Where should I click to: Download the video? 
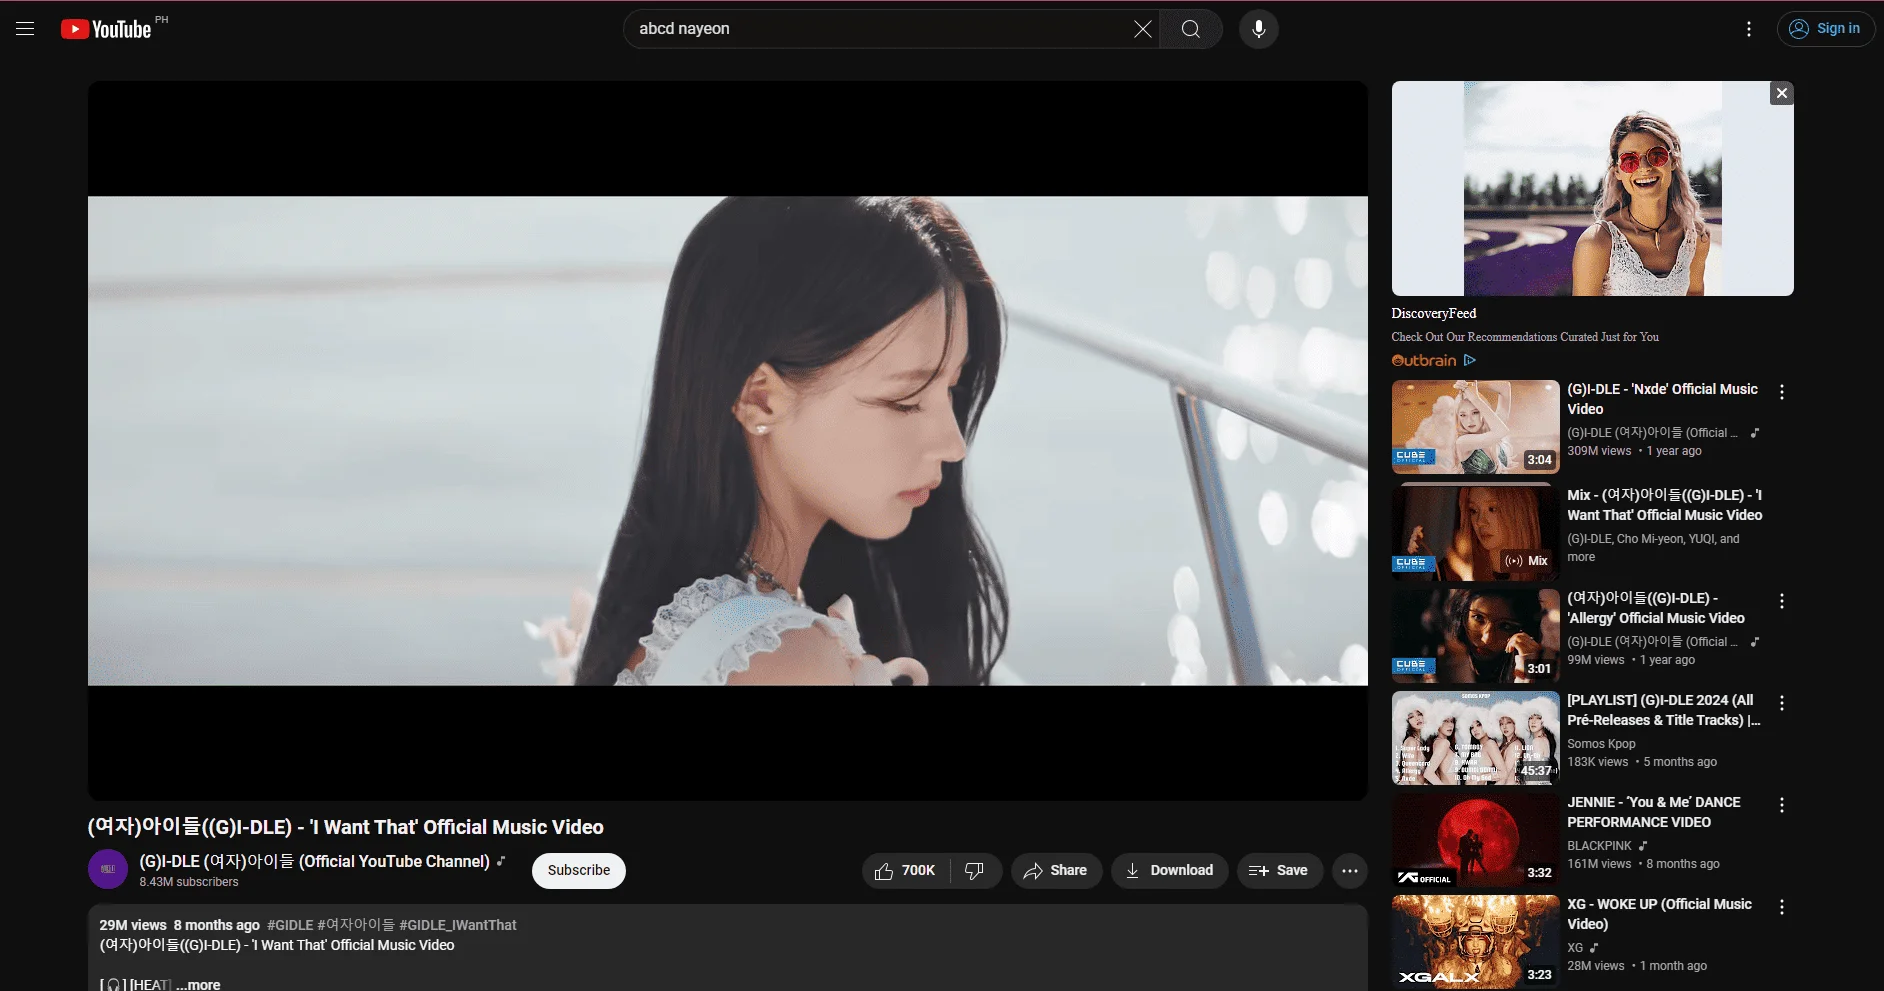pos(1169,871)
